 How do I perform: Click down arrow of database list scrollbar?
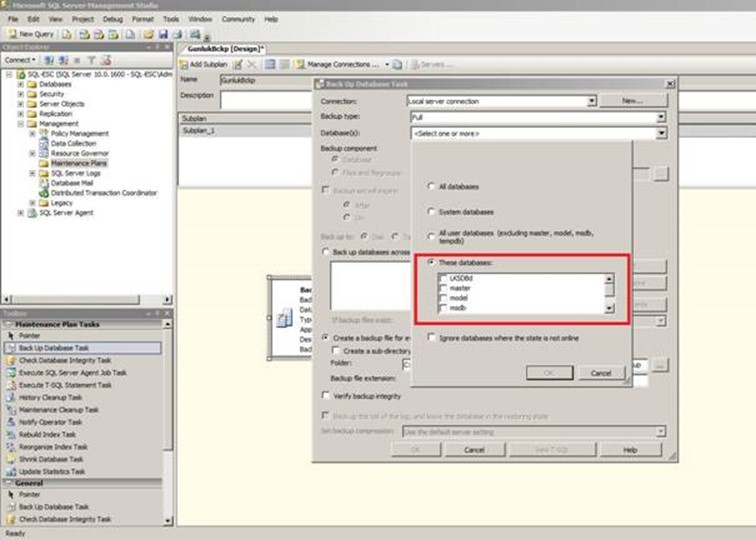[x=609, y=308]
